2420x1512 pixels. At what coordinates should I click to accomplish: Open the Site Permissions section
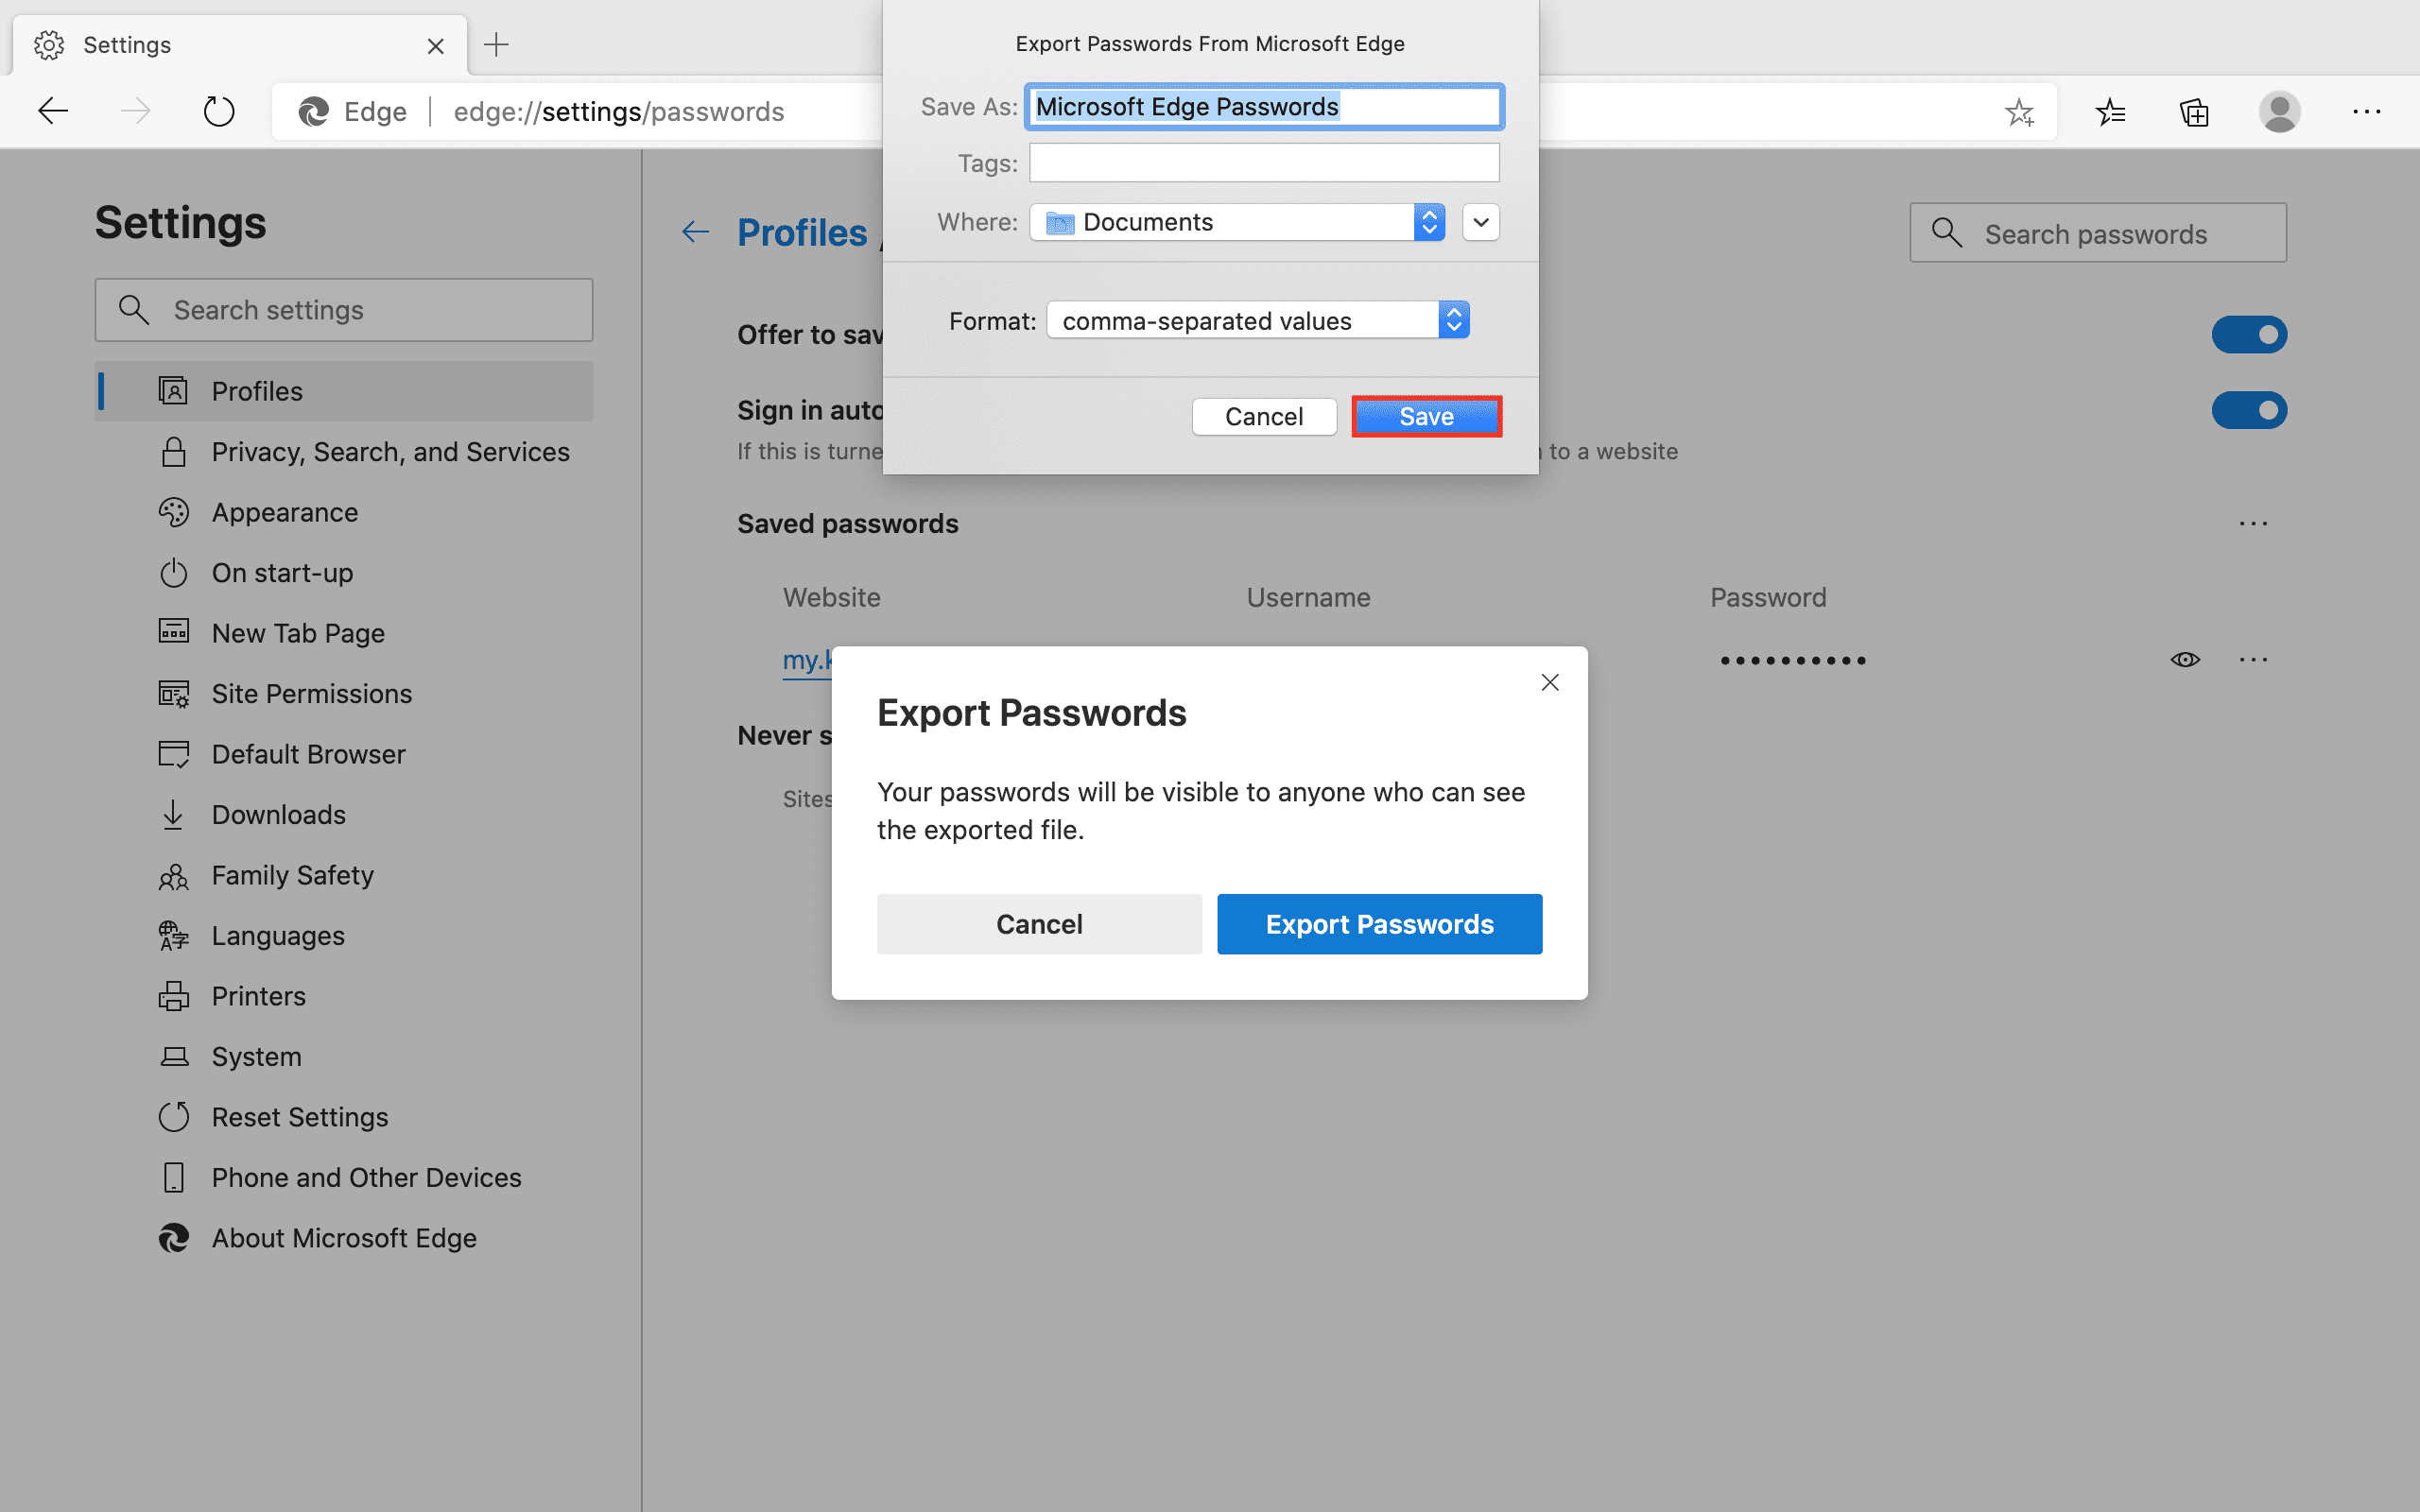click(311, 693)
